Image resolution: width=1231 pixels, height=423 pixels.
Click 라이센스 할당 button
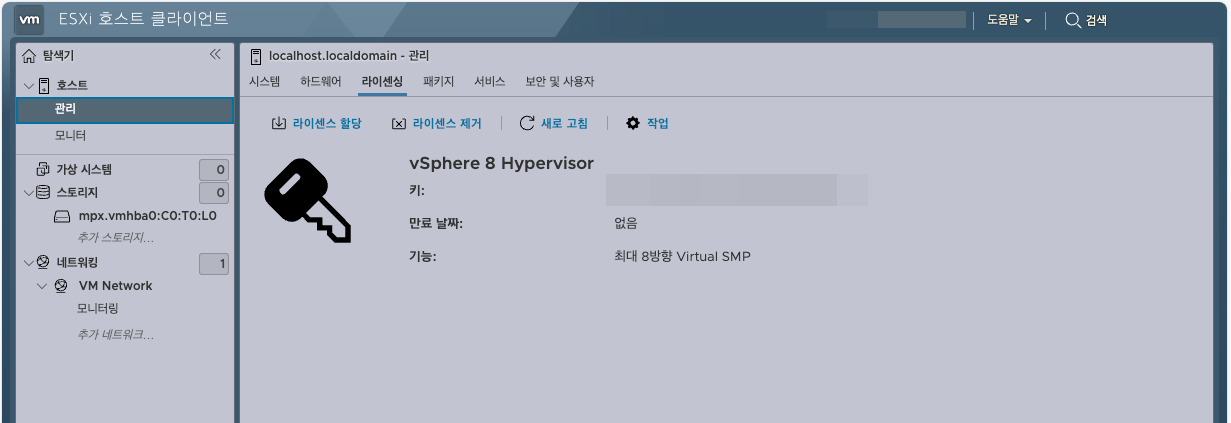tap(316, 123)
